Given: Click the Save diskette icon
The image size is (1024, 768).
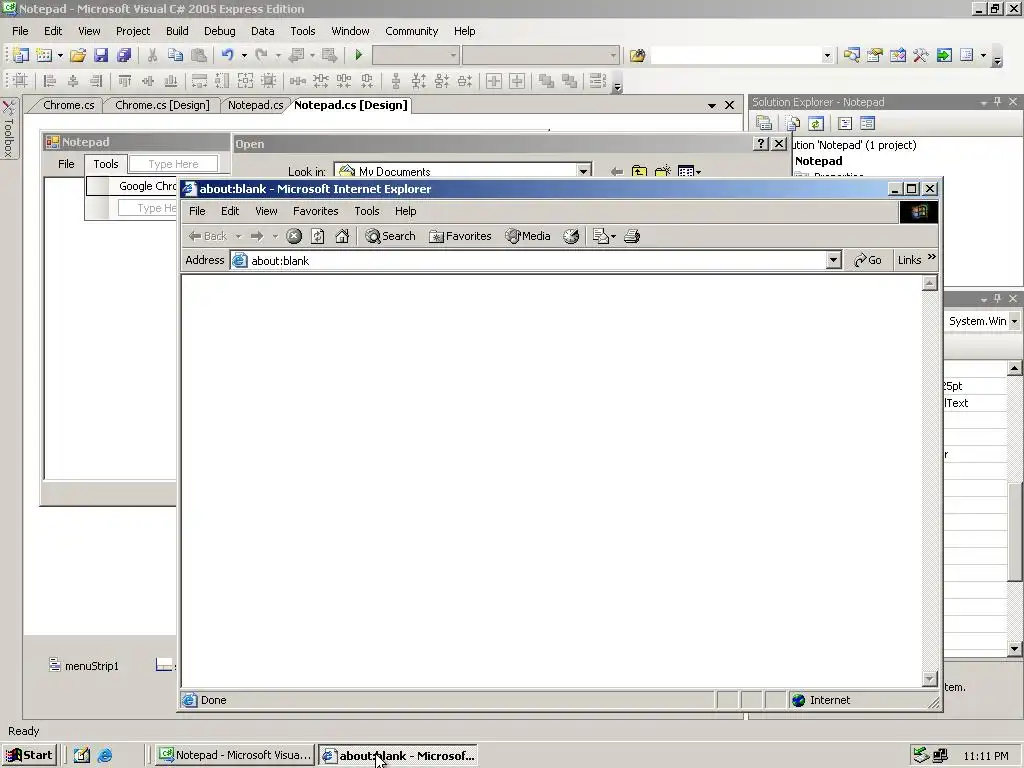Looking at the screenshot, I should click(101, 55).
